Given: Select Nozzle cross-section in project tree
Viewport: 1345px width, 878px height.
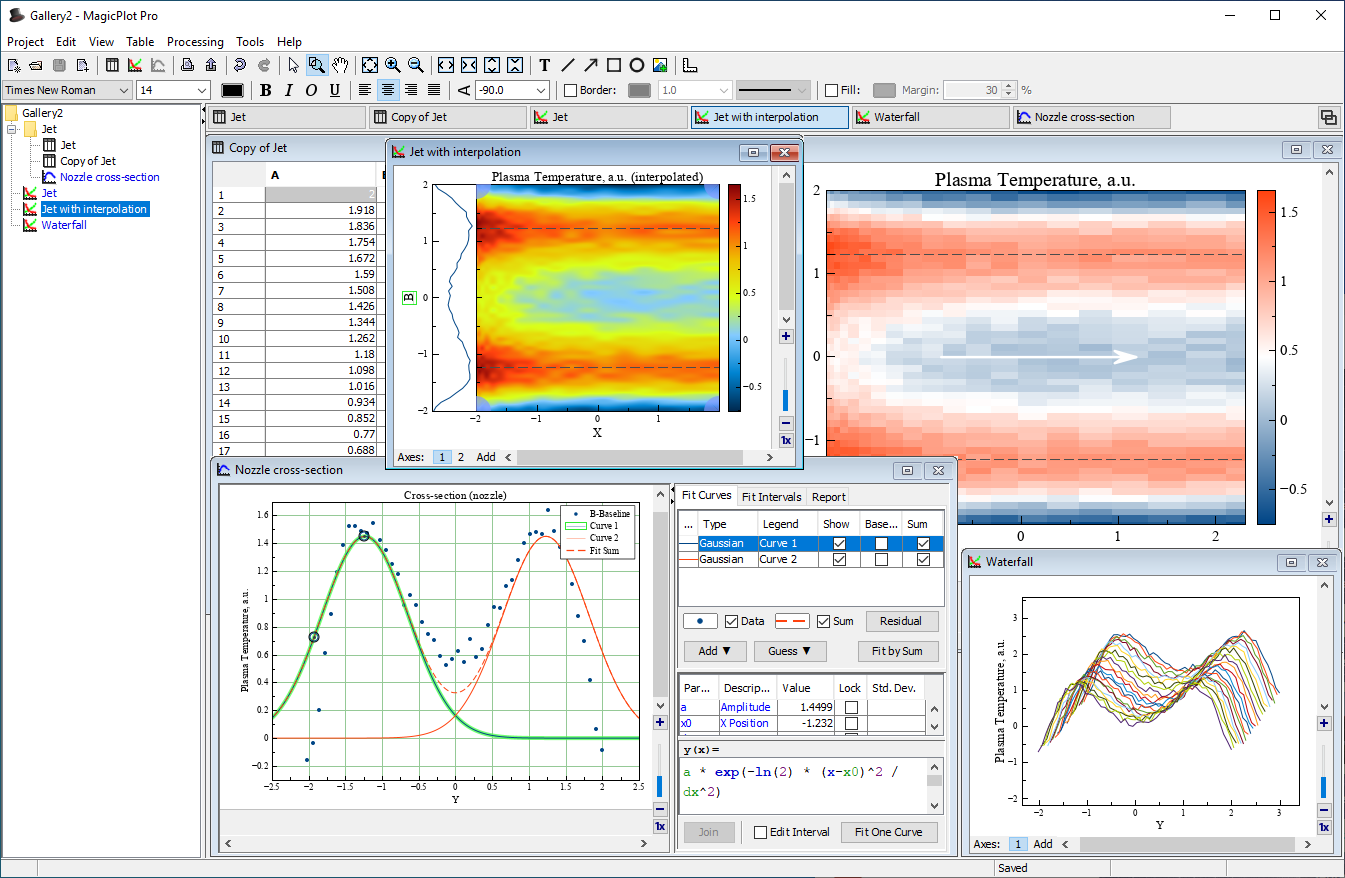Looking at the screenshot, I should tap(110, 177).
